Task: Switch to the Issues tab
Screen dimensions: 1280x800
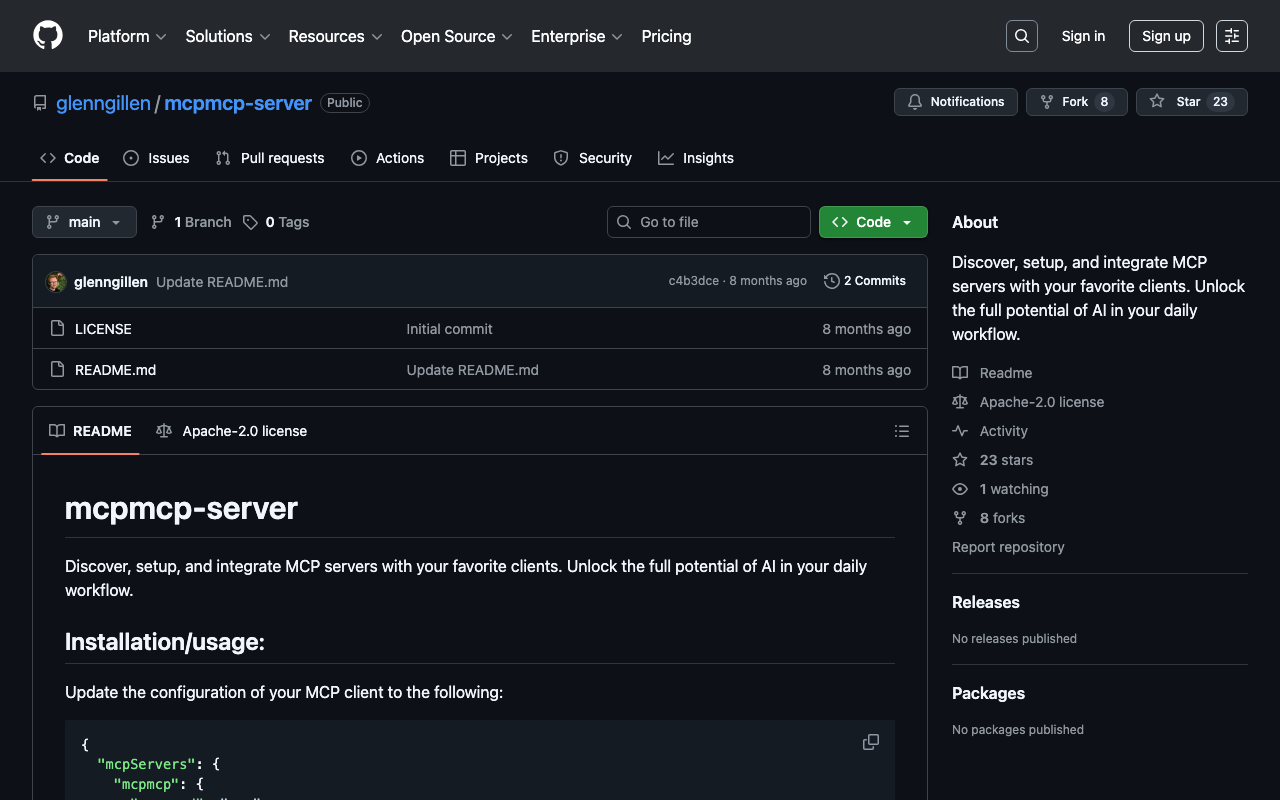Action: click(157, 158)
